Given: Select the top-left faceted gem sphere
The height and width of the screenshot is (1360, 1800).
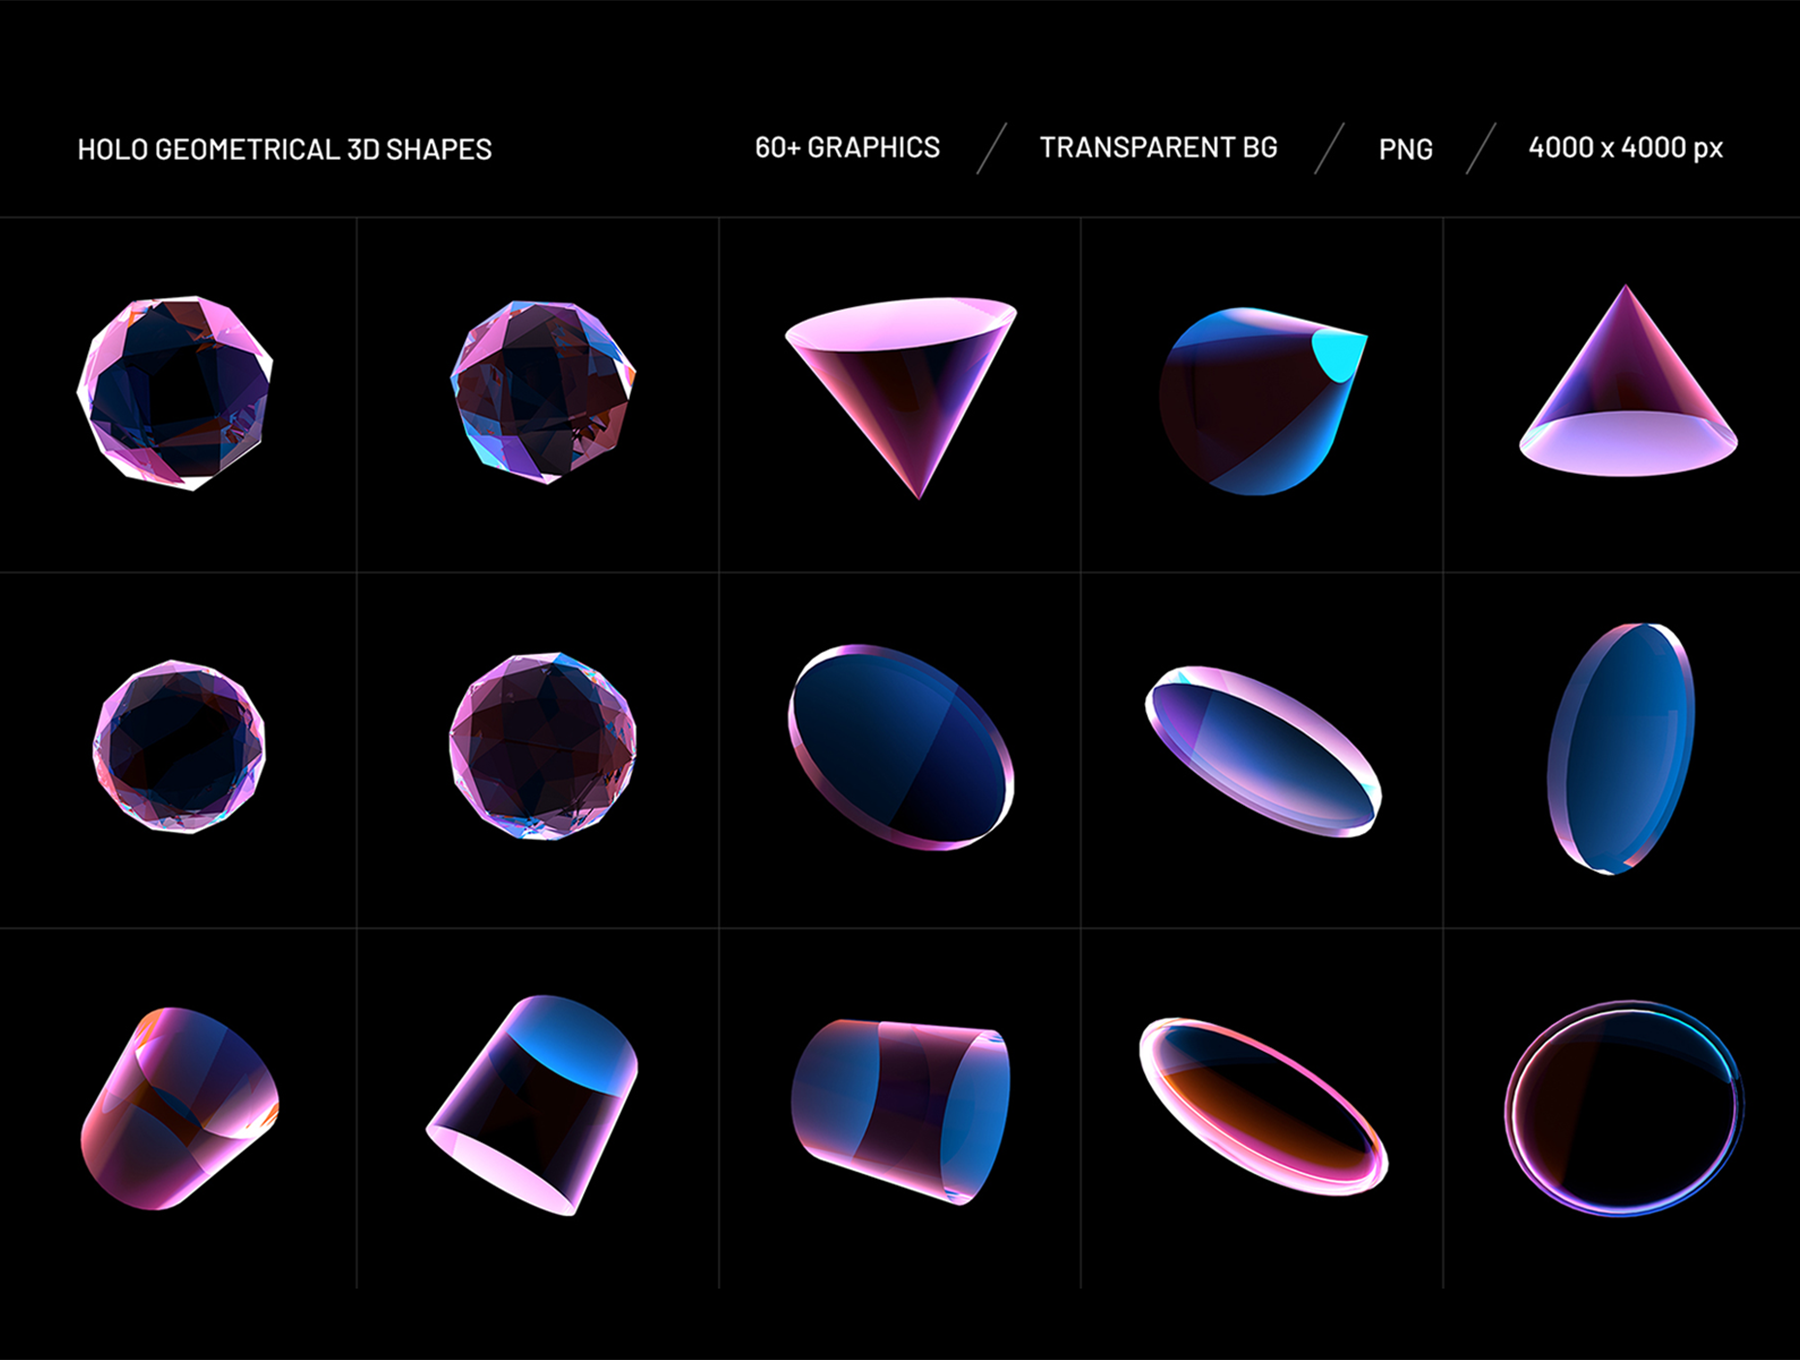Looking at the screenshot, I should click(176, 392).
